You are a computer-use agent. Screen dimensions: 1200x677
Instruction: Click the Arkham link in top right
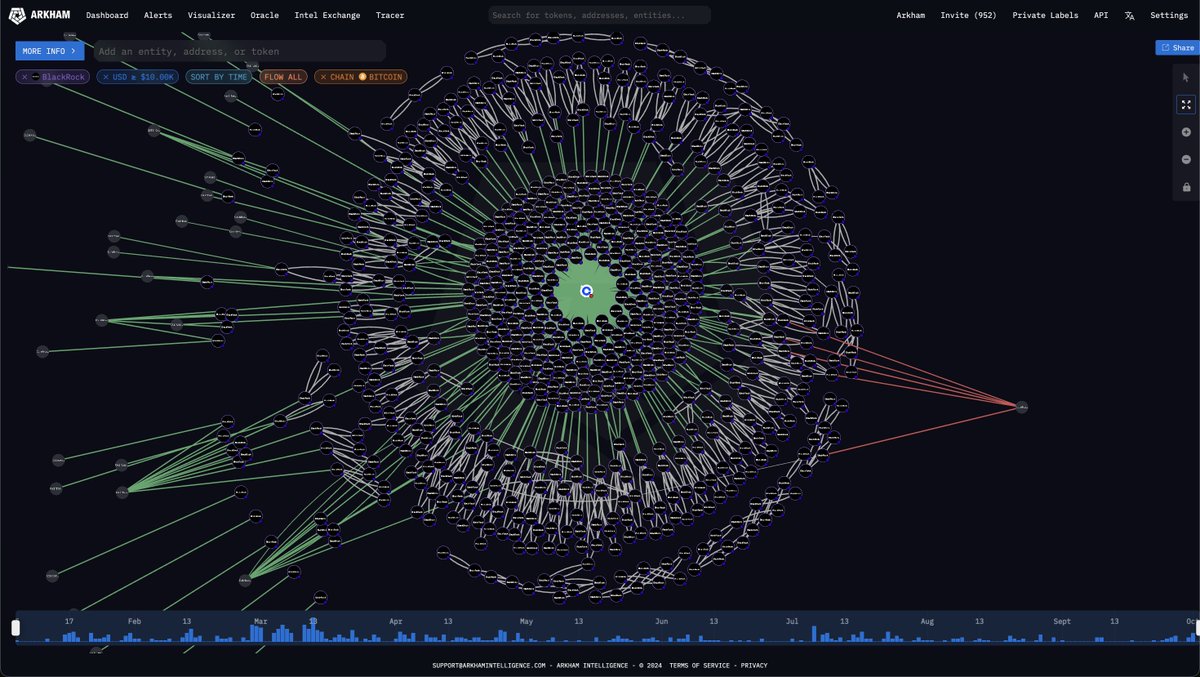pos(911,15)
